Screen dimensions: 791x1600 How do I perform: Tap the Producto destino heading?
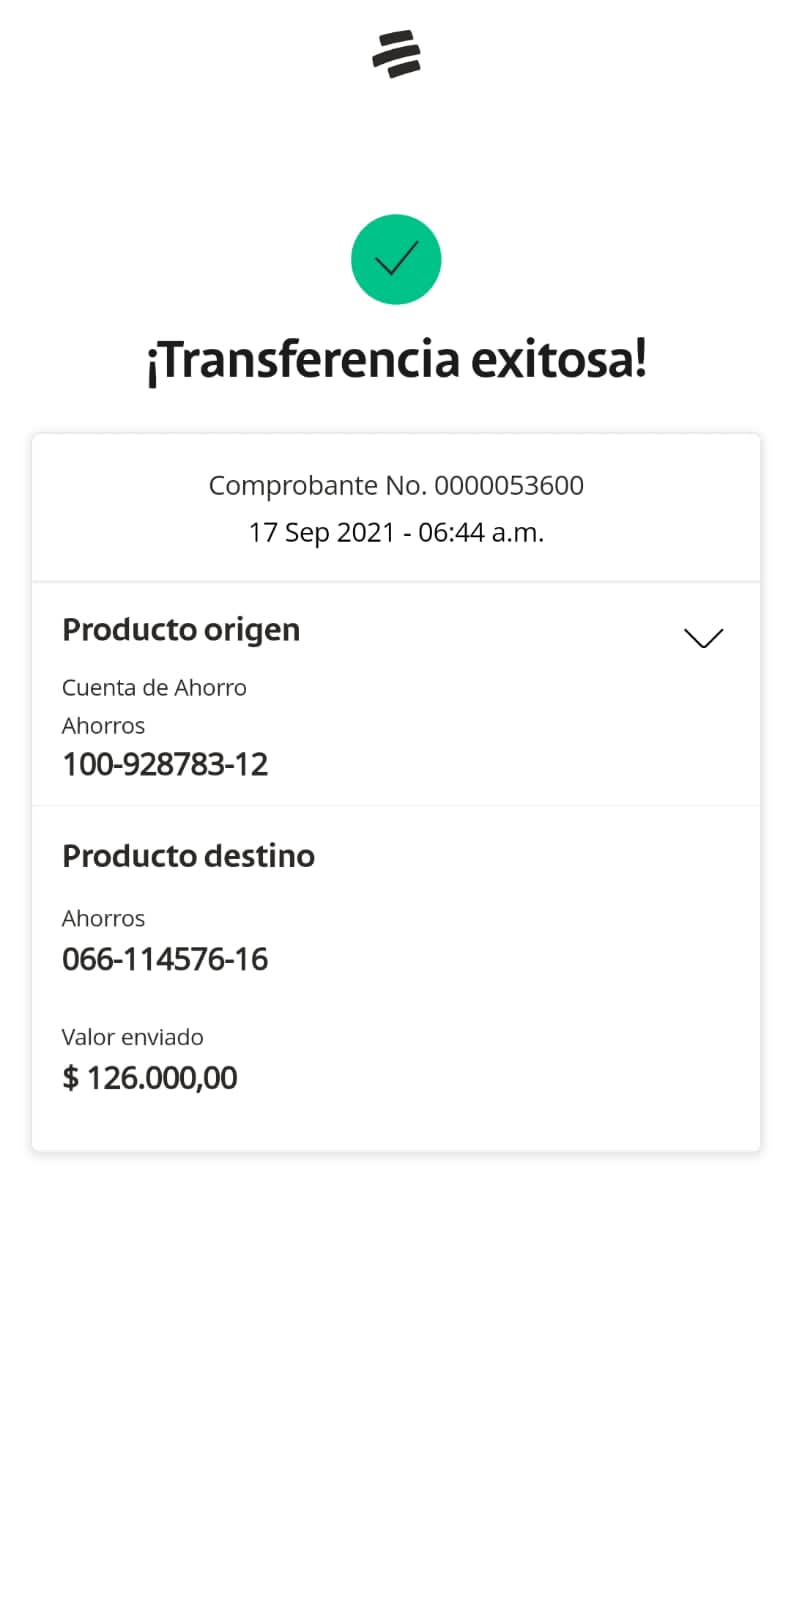188,856
